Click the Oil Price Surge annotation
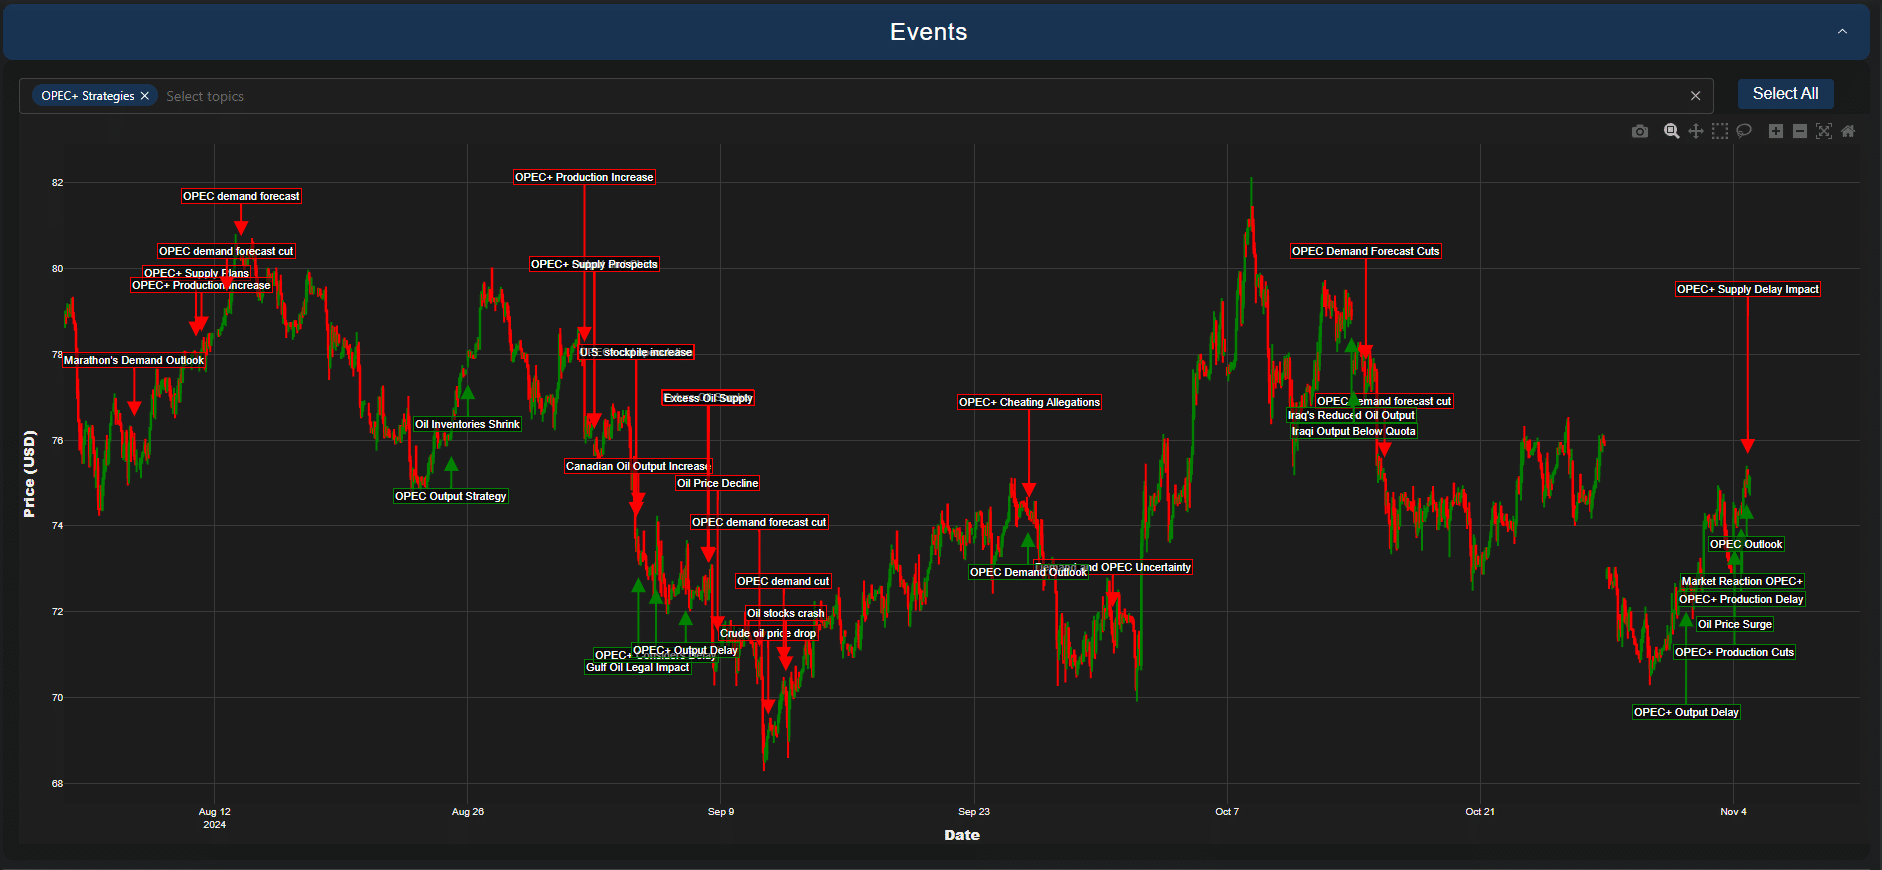 point(1735,624)
